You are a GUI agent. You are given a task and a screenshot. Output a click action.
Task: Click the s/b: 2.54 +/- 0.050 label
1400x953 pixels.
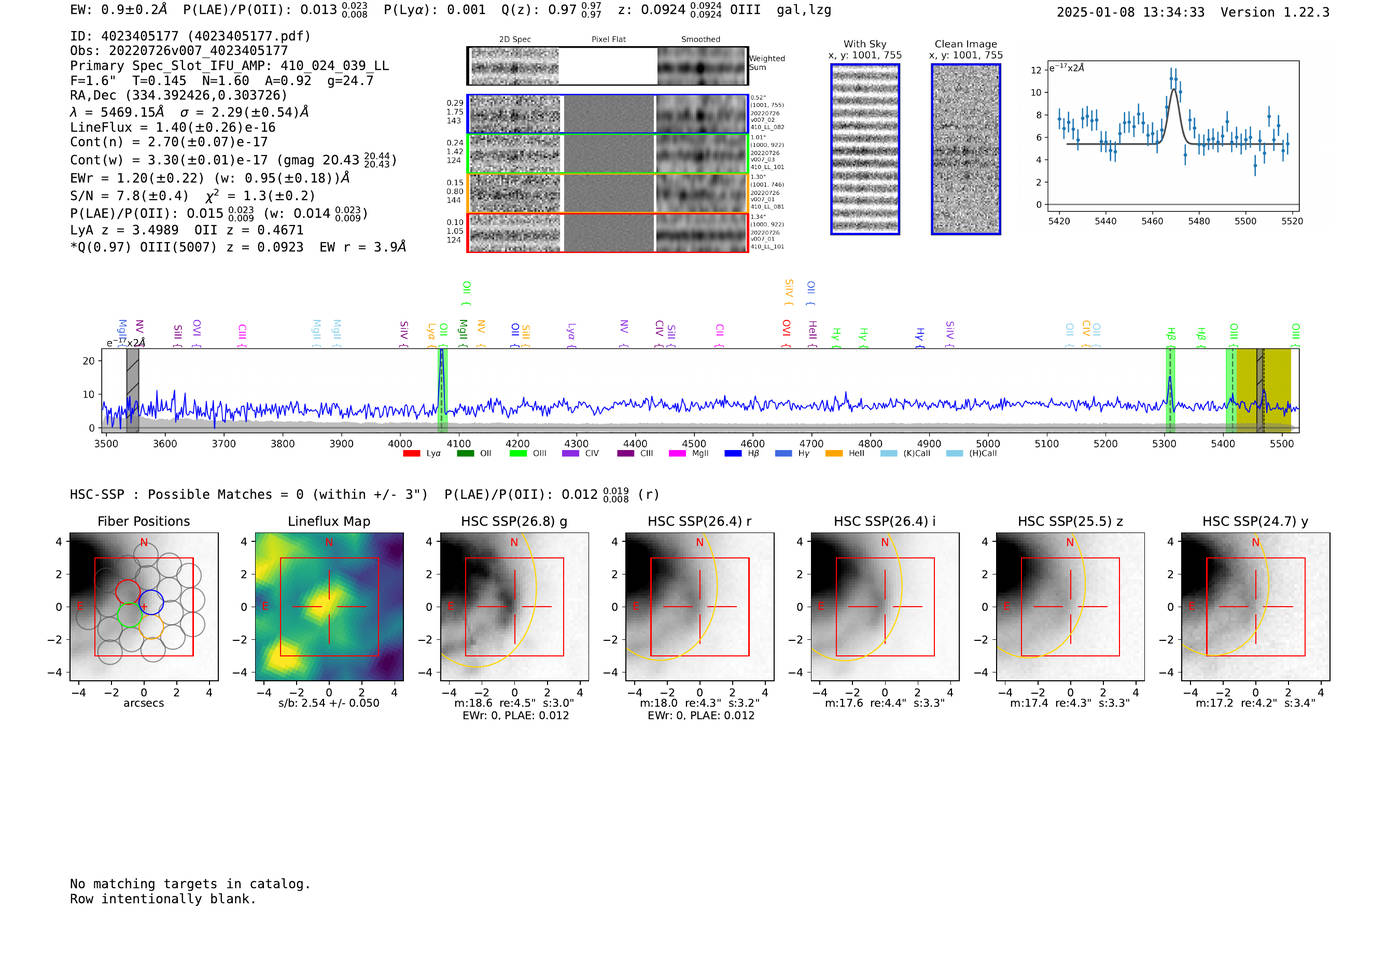coord(329,703)
